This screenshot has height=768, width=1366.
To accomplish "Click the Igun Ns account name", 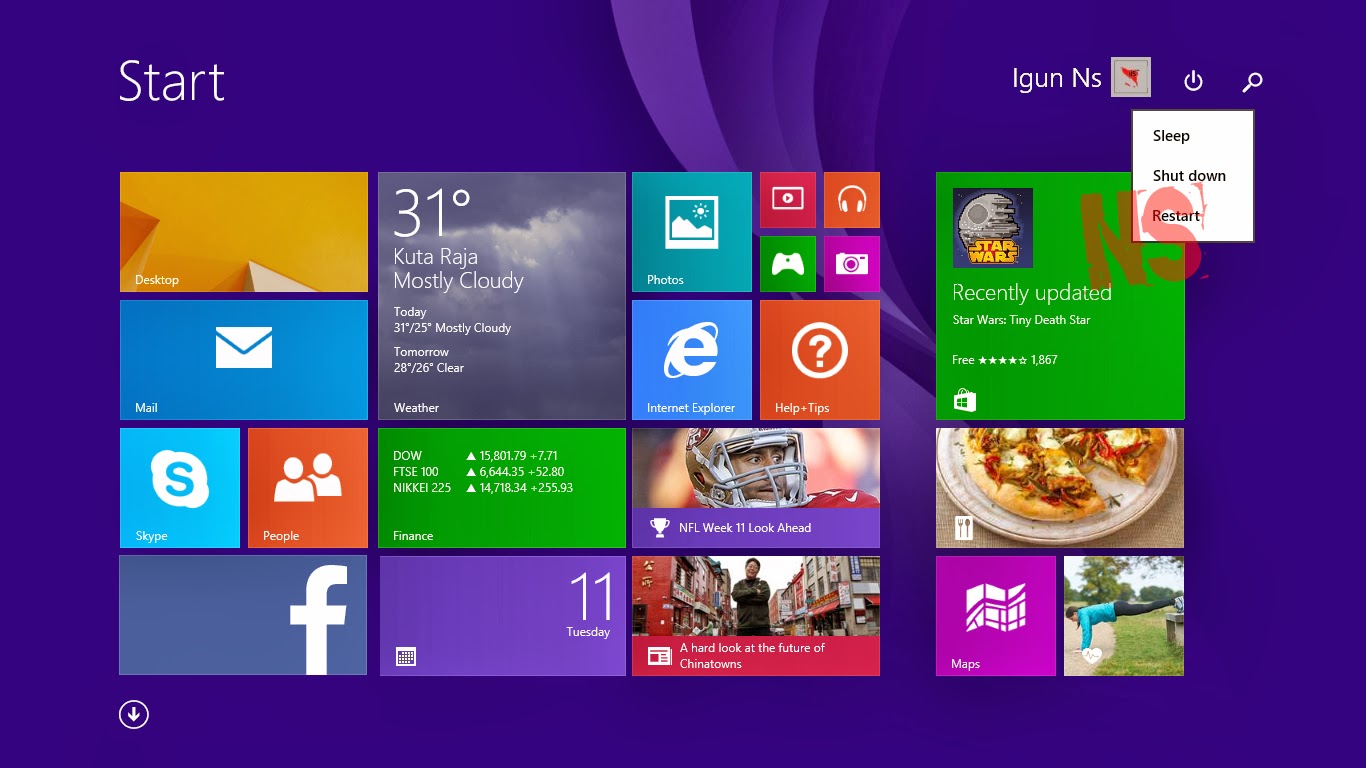I will (x=1056, y=78).
